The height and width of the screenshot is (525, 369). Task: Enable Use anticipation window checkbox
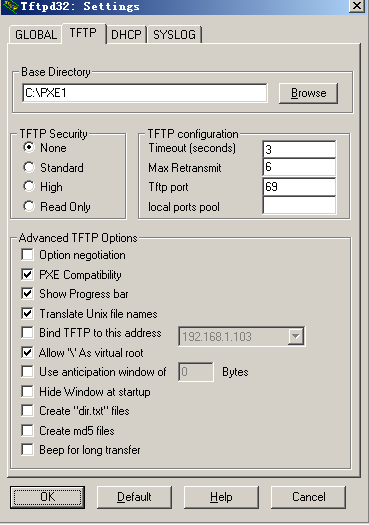click(x=27, y=372)
